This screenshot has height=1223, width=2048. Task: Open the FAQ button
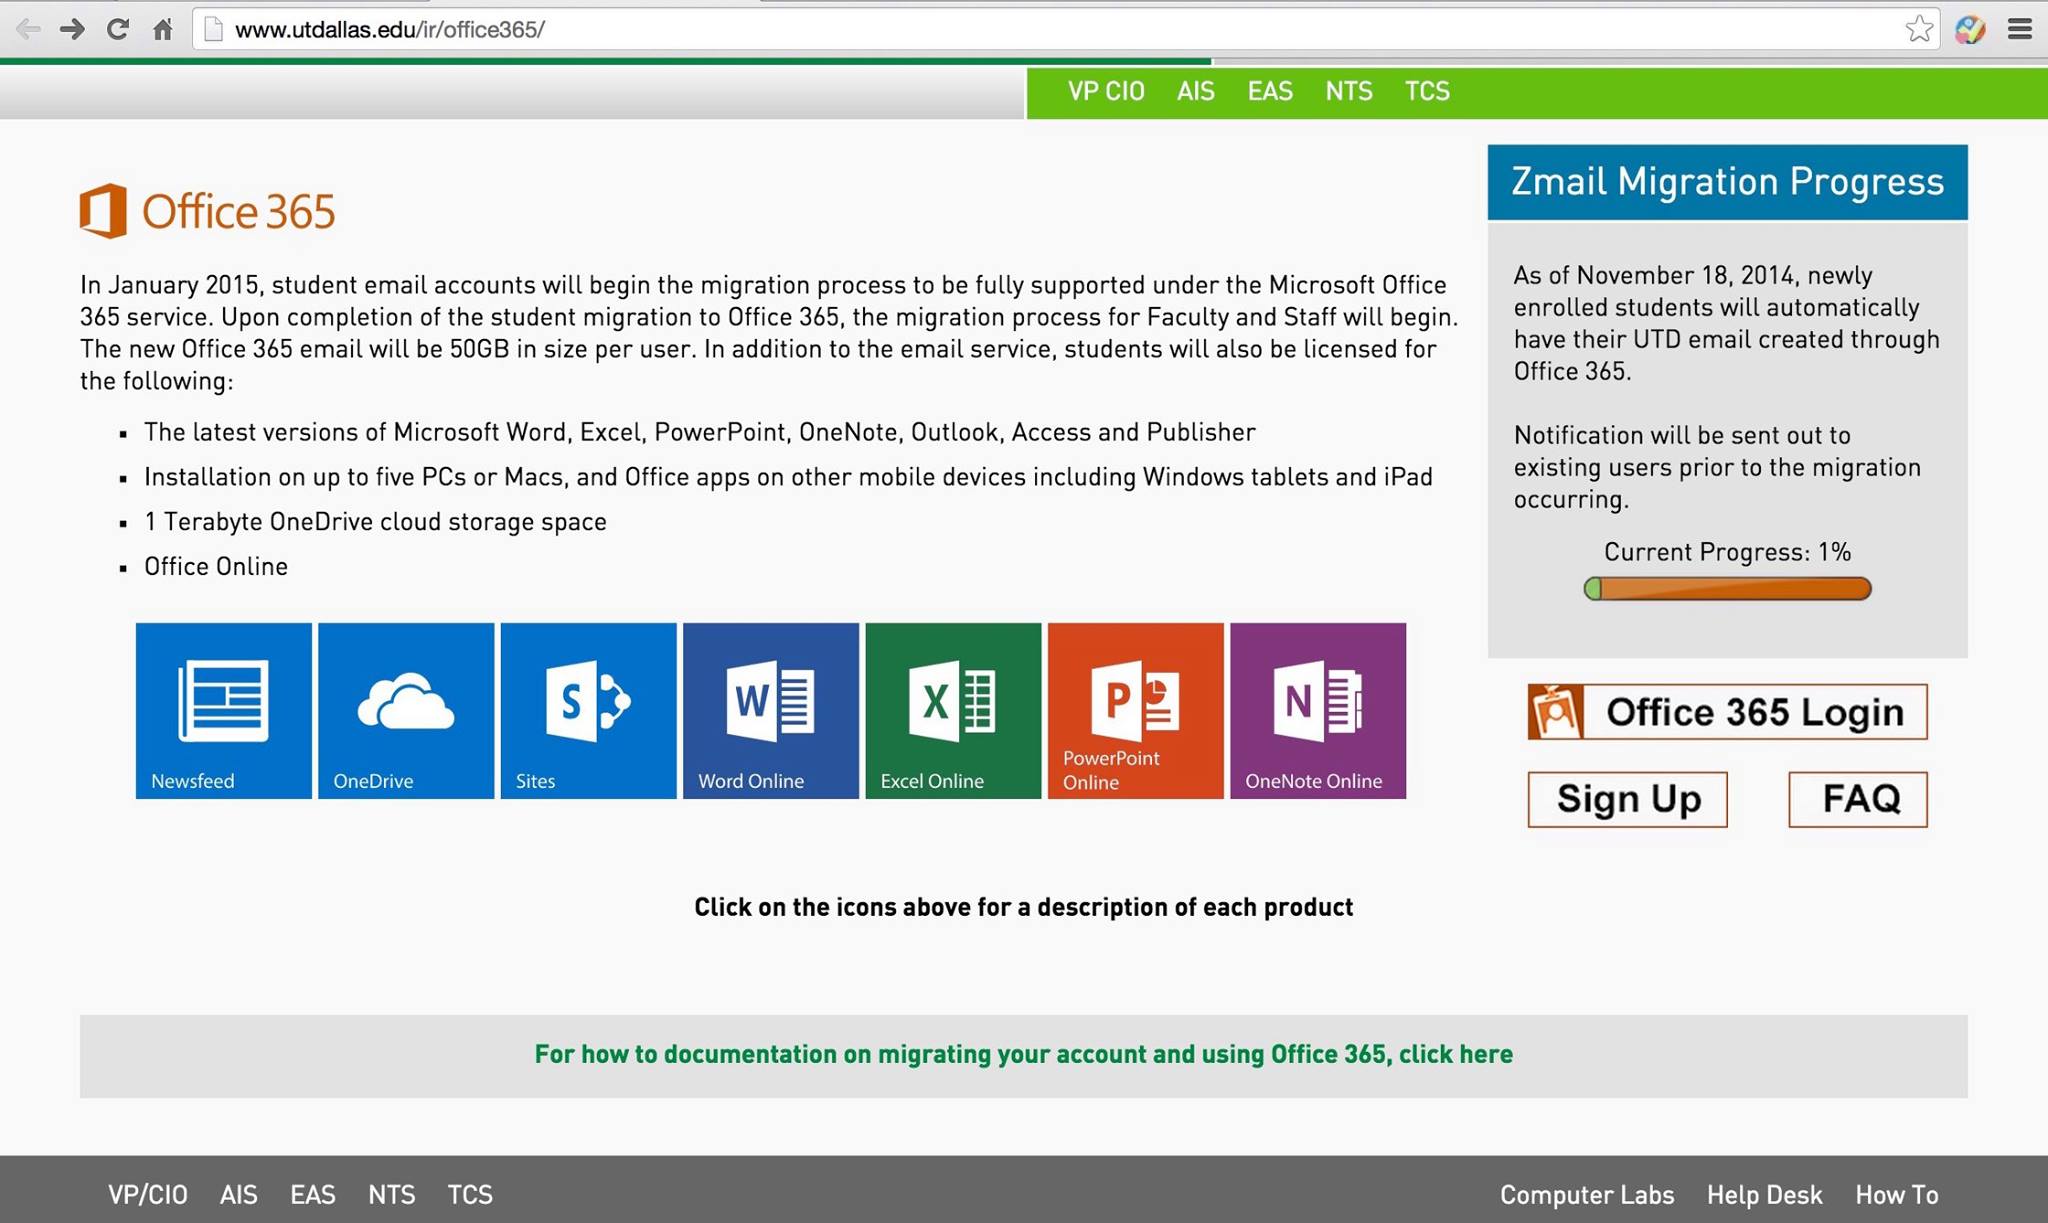coord(1858,799)
